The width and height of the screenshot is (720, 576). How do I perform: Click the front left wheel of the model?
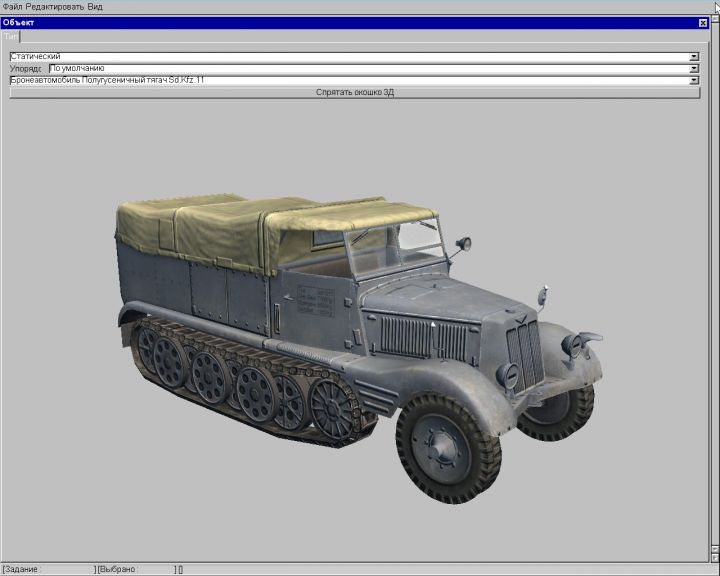coord(447,448)
